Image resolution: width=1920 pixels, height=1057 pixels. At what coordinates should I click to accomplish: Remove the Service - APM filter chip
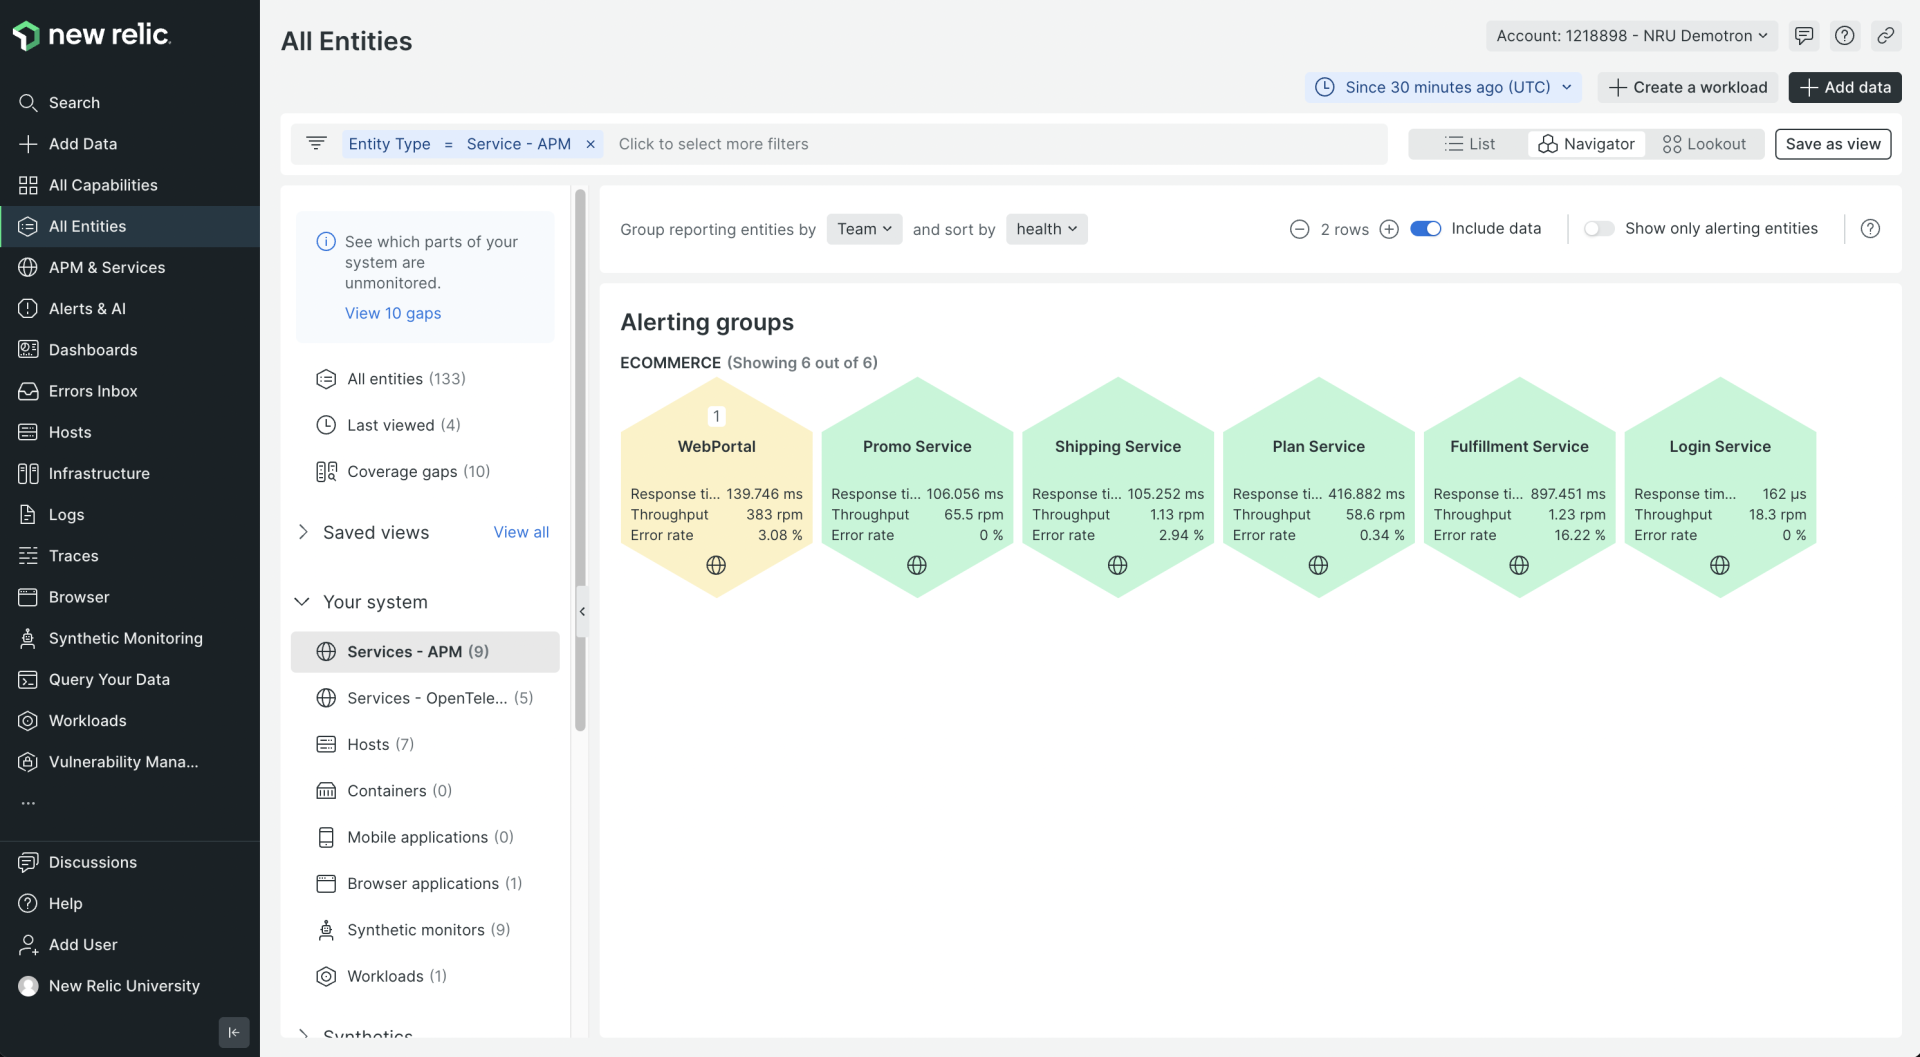tap(590, 144)
